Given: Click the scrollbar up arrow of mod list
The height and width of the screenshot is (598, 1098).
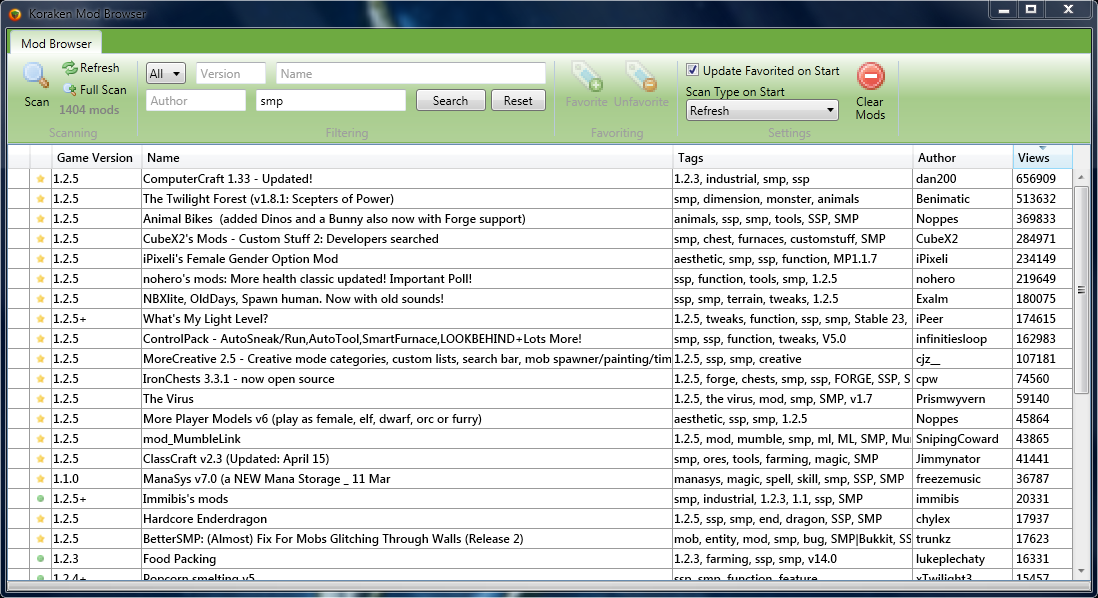Looking at the screenshot, I should pyautogui.click(x=1080, y=177).
